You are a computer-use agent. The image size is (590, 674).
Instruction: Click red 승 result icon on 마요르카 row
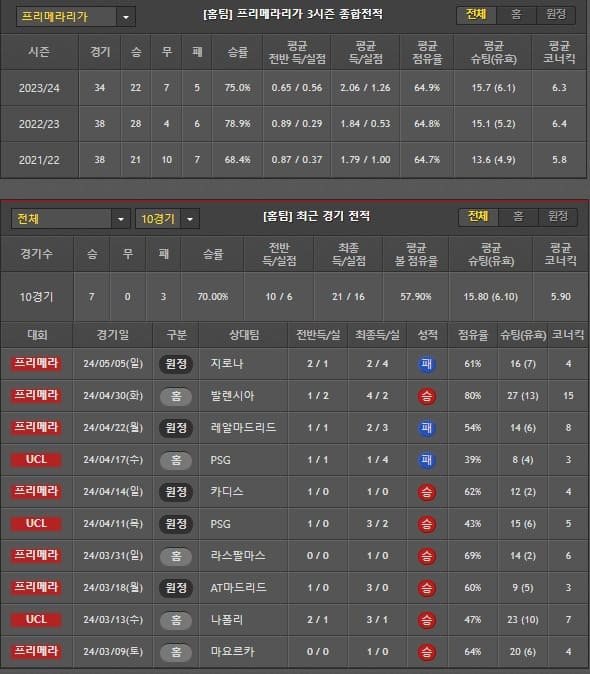pyautogui.click(x=427, y=652)
